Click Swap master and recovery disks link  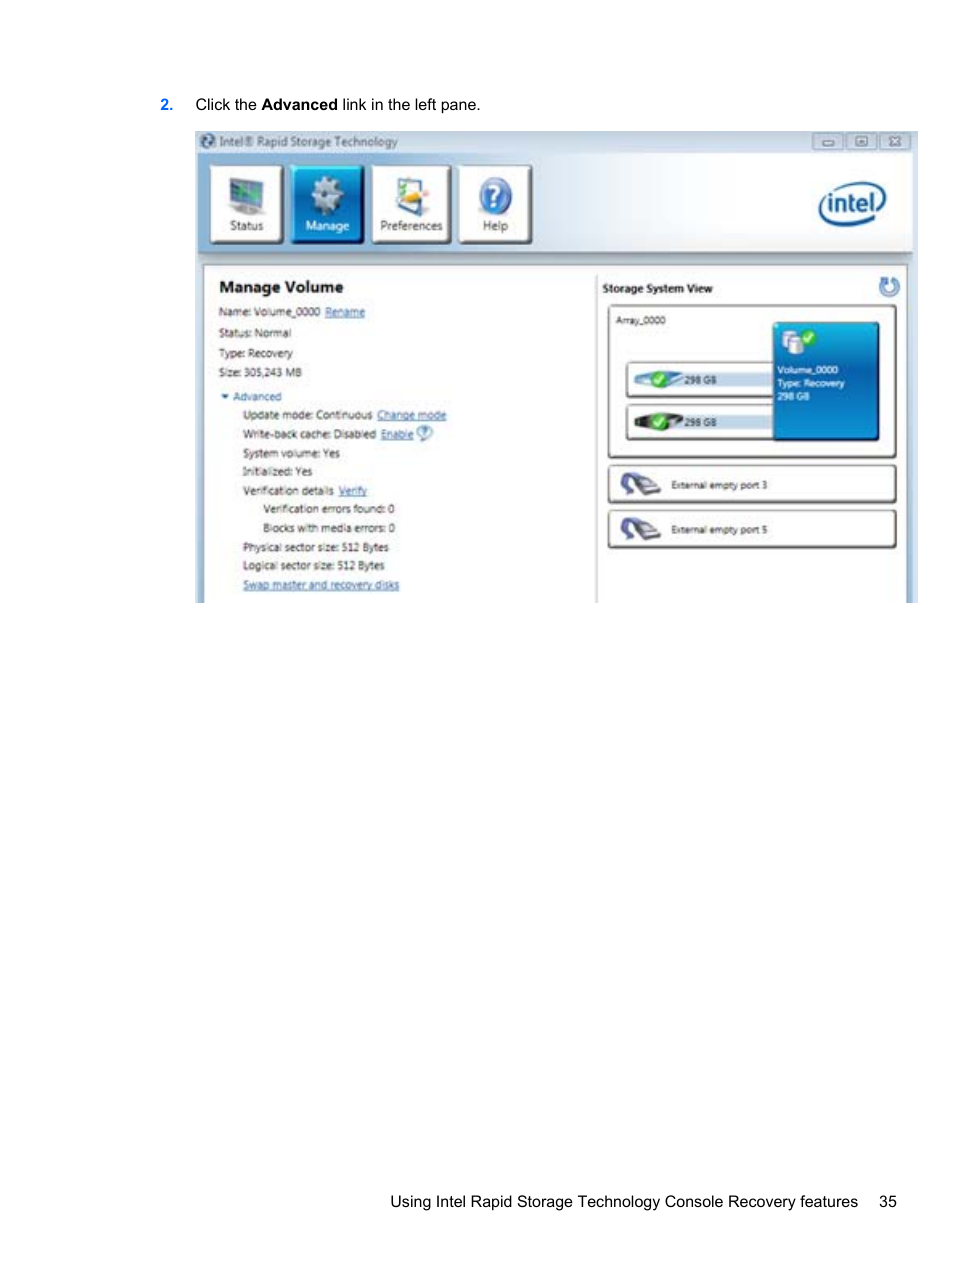(321, 585)
